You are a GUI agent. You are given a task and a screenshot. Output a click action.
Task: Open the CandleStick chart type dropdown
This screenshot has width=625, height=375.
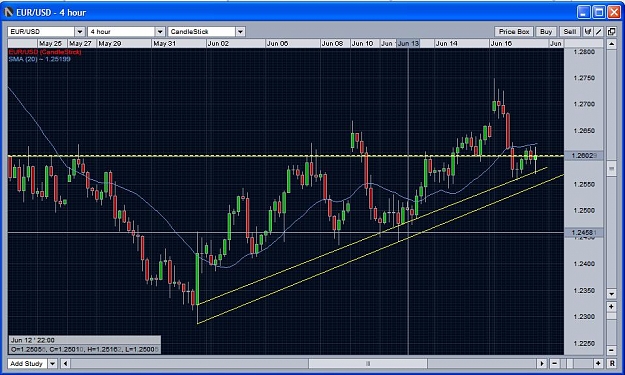(240, 31)
